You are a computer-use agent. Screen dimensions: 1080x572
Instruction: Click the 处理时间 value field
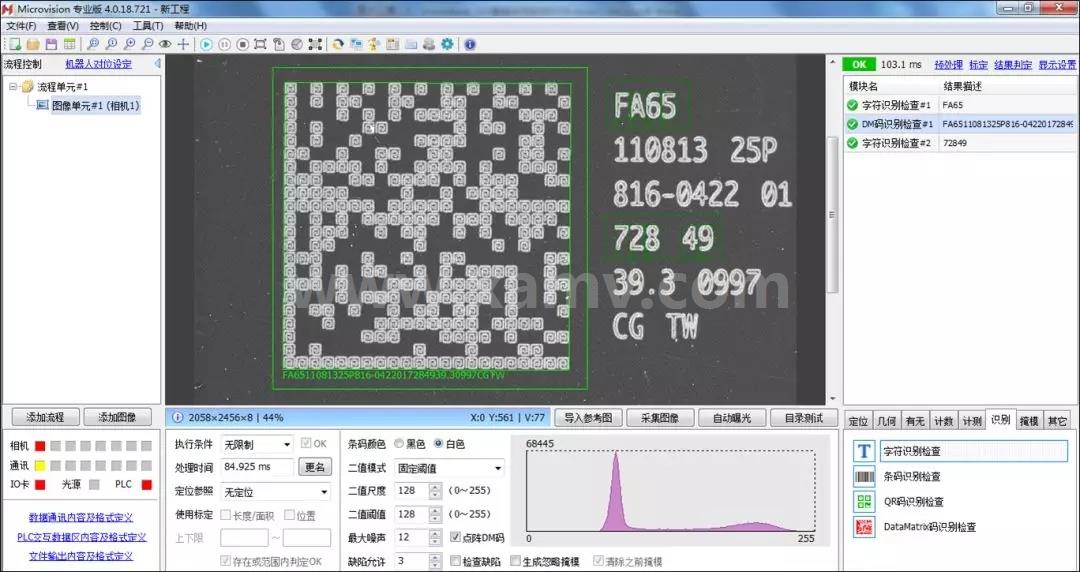click(257, 467)
